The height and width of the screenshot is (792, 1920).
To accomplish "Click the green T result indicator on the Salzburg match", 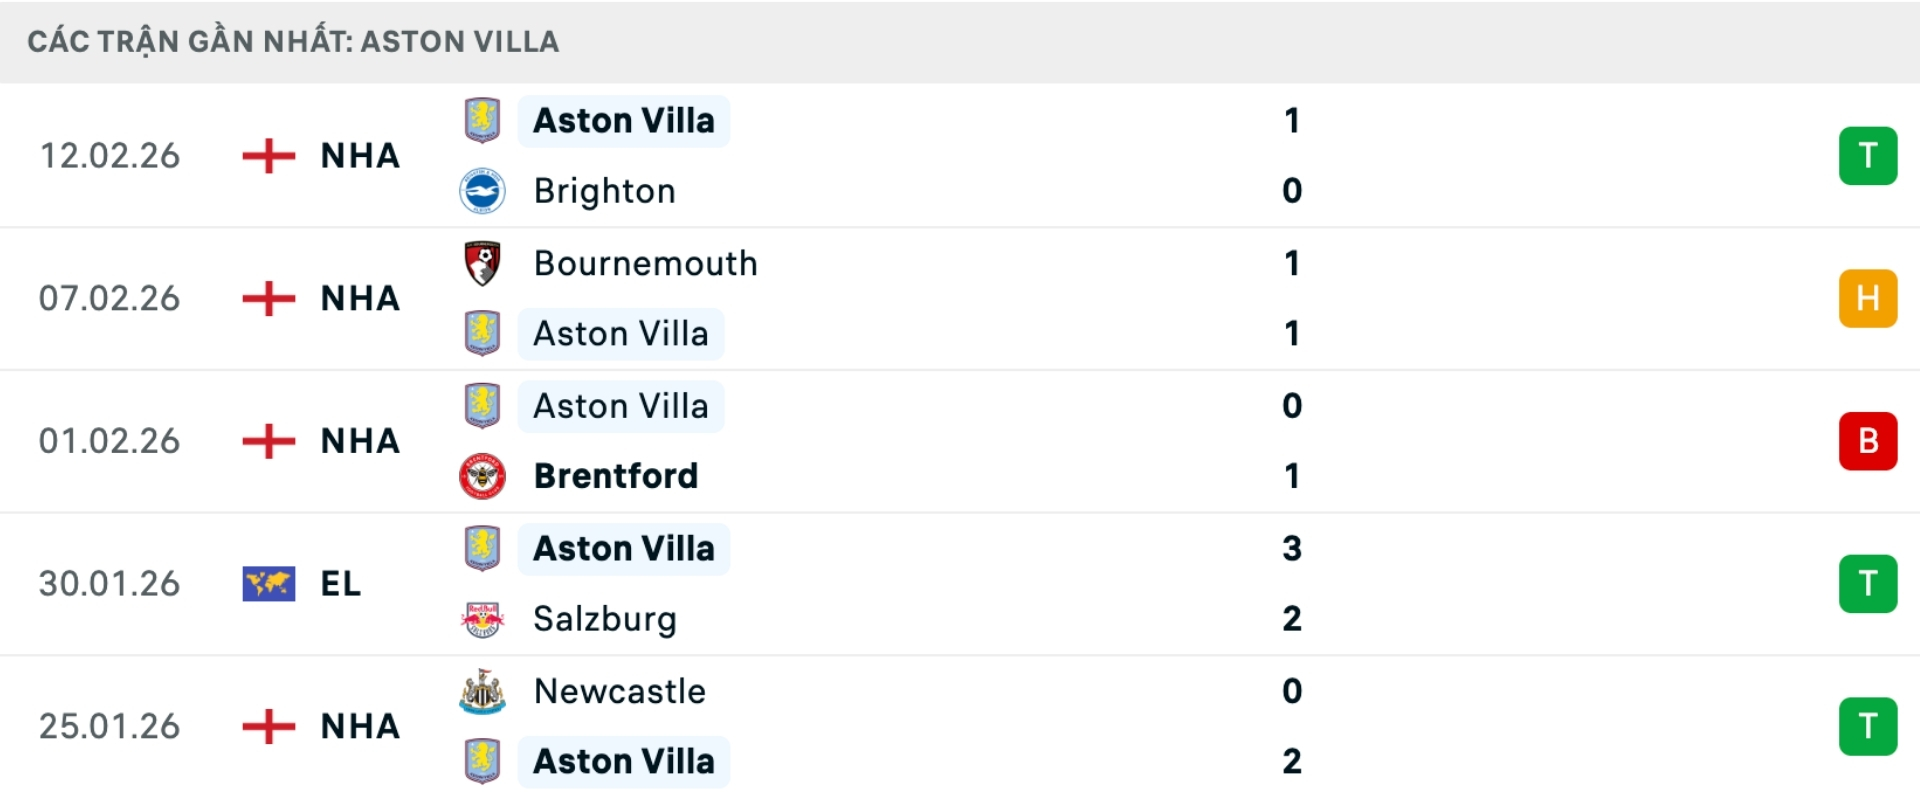I will [1869, 583].
